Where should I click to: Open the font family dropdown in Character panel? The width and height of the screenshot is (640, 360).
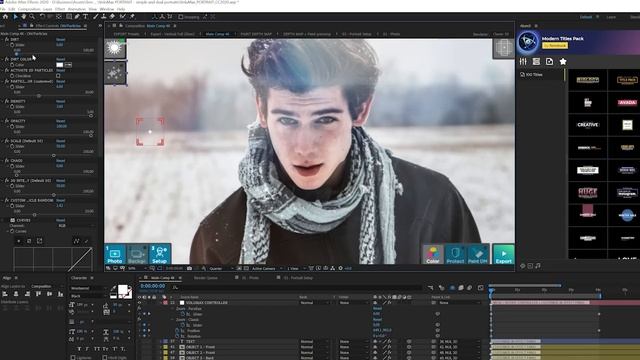pos(89,288)
